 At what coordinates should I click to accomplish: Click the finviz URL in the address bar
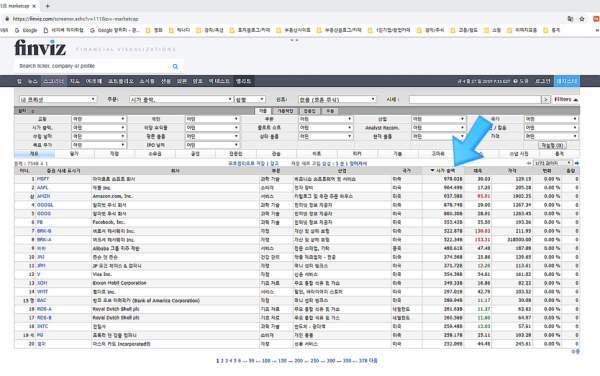click(x=76, y=18)
